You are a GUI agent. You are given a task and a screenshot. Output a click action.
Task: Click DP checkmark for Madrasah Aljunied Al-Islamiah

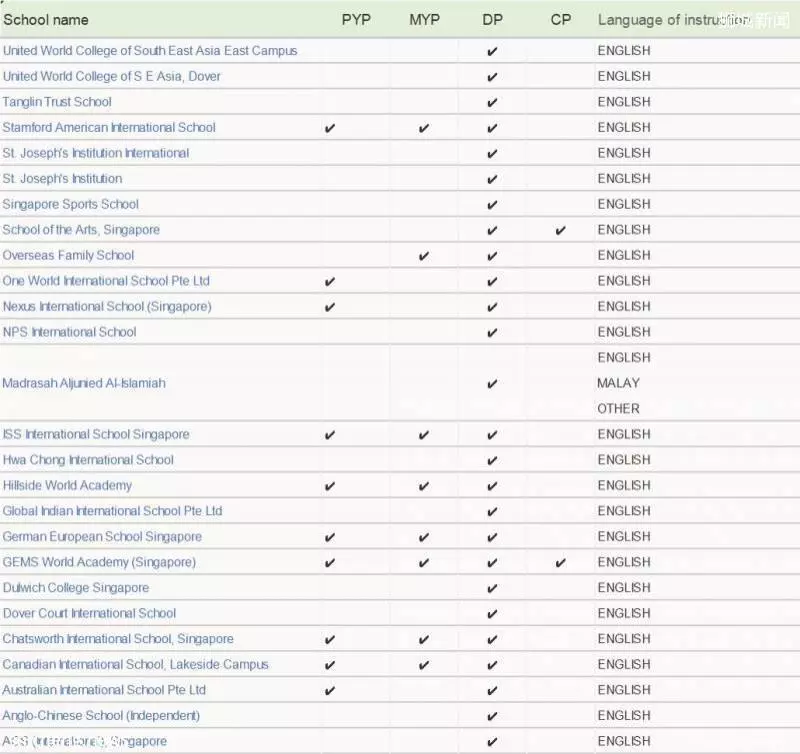pos(492,384)
